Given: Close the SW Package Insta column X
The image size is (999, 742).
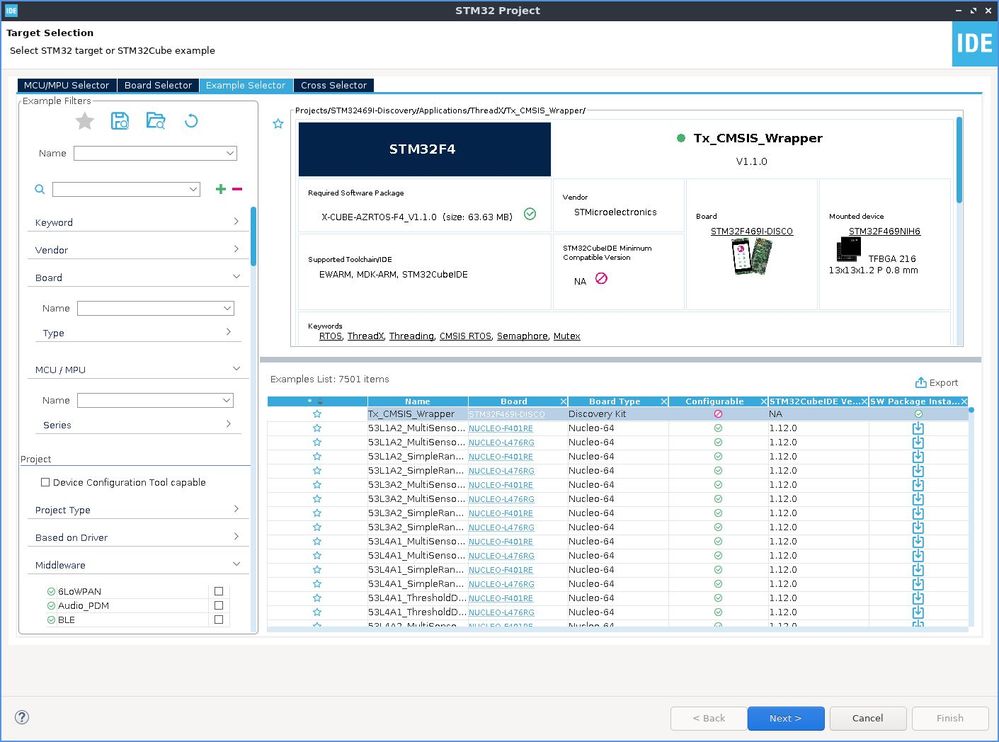Looking at the screenshot, I should coord(964,401).
